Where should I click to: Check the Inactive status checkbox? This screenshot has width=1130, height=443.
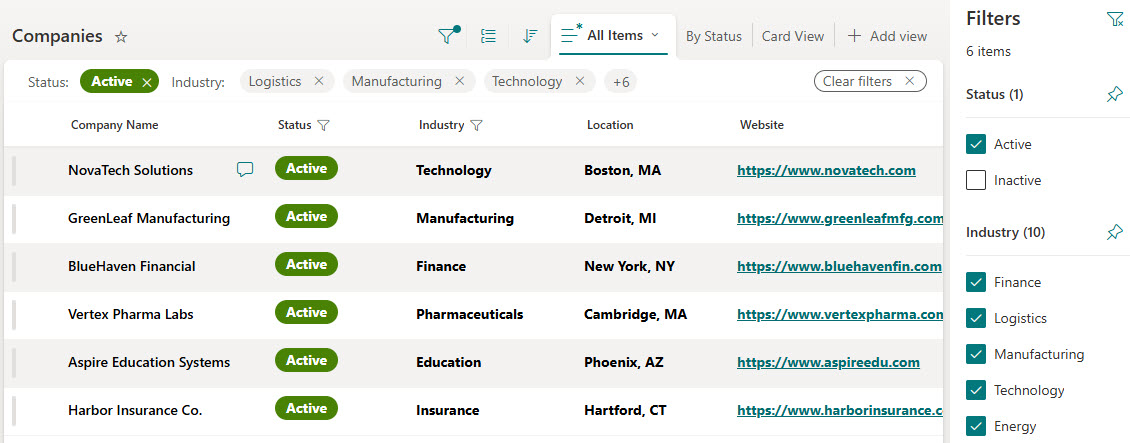coord(976,180)
